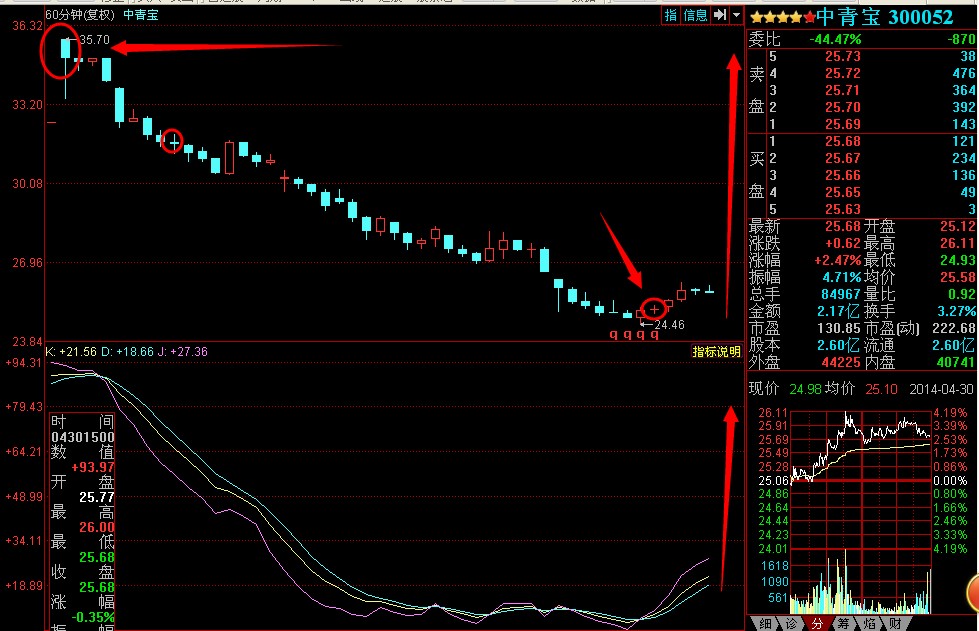Click the 金额 value 2.17亿

click(x=839, y=311)
